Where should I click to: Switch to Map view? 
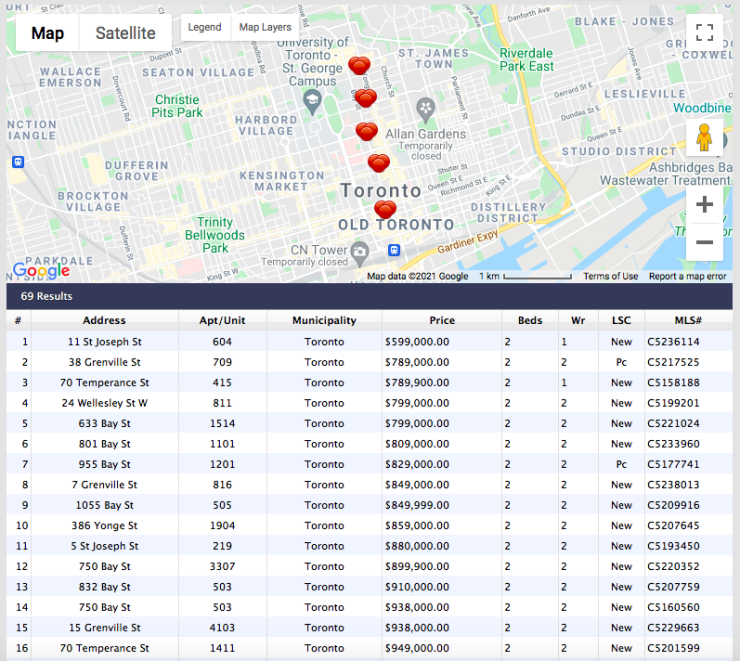(x=47, y=33)
